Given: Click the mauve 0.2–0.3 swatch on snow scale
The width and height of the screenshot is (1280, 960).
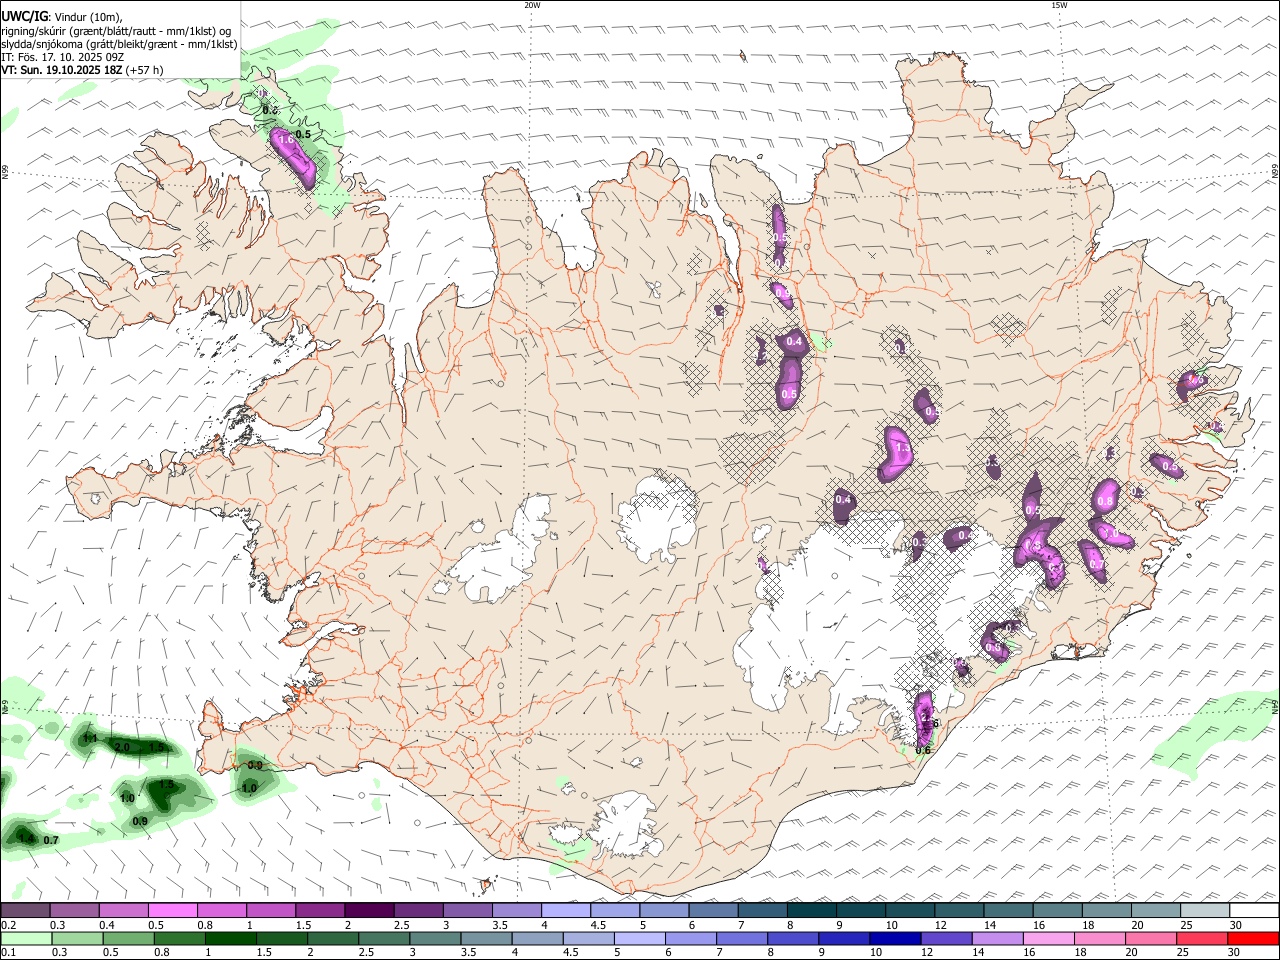Looking at the screenshot, I should tap(25, 911).
